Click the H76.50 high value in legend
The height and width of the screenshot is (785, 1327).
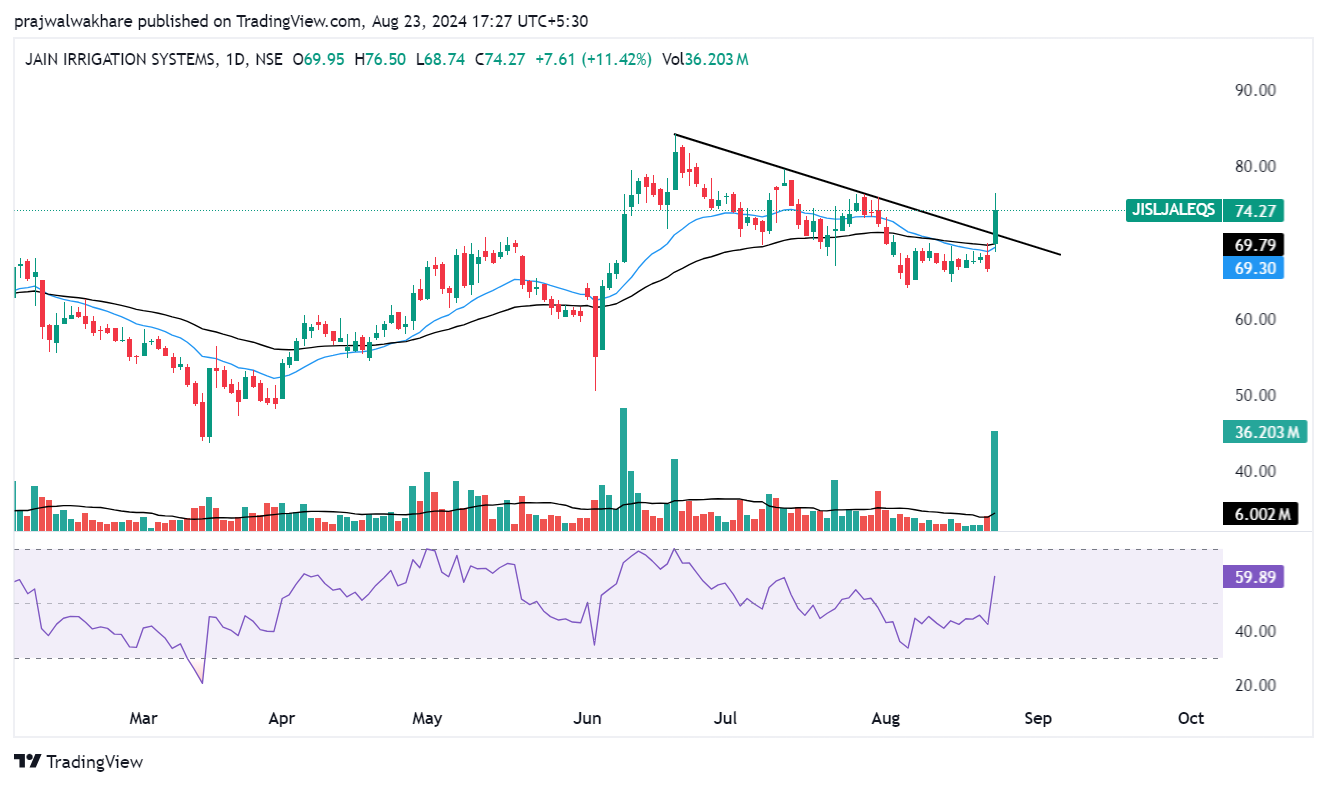[379, 60]
